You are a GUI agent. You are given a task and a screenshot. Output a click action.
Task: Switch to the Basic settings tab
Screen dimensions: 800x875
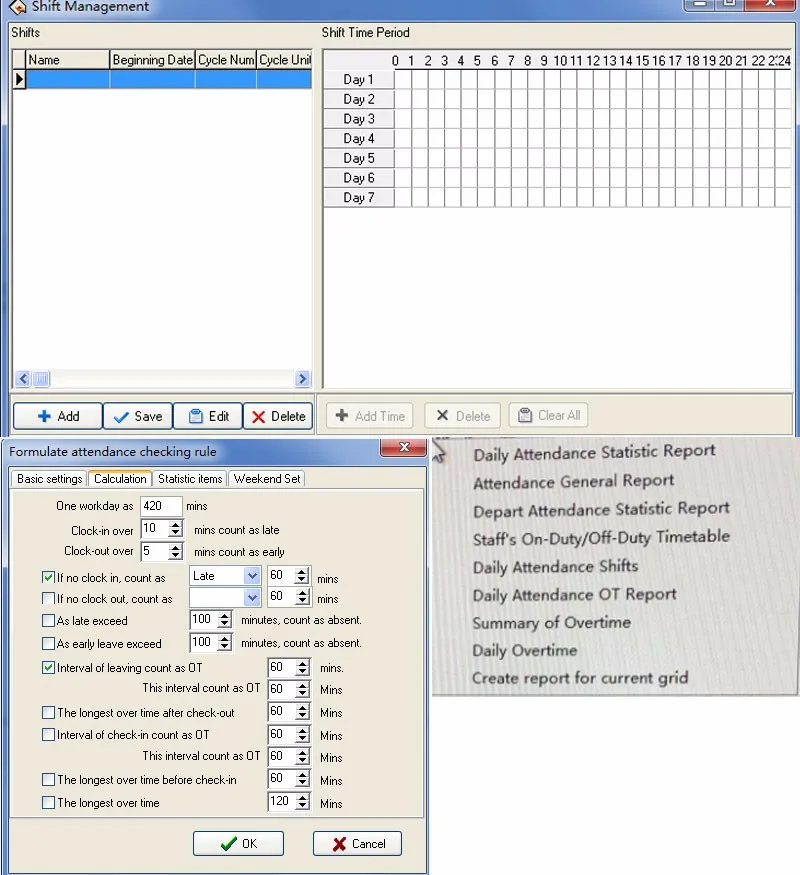pos(49,479)
